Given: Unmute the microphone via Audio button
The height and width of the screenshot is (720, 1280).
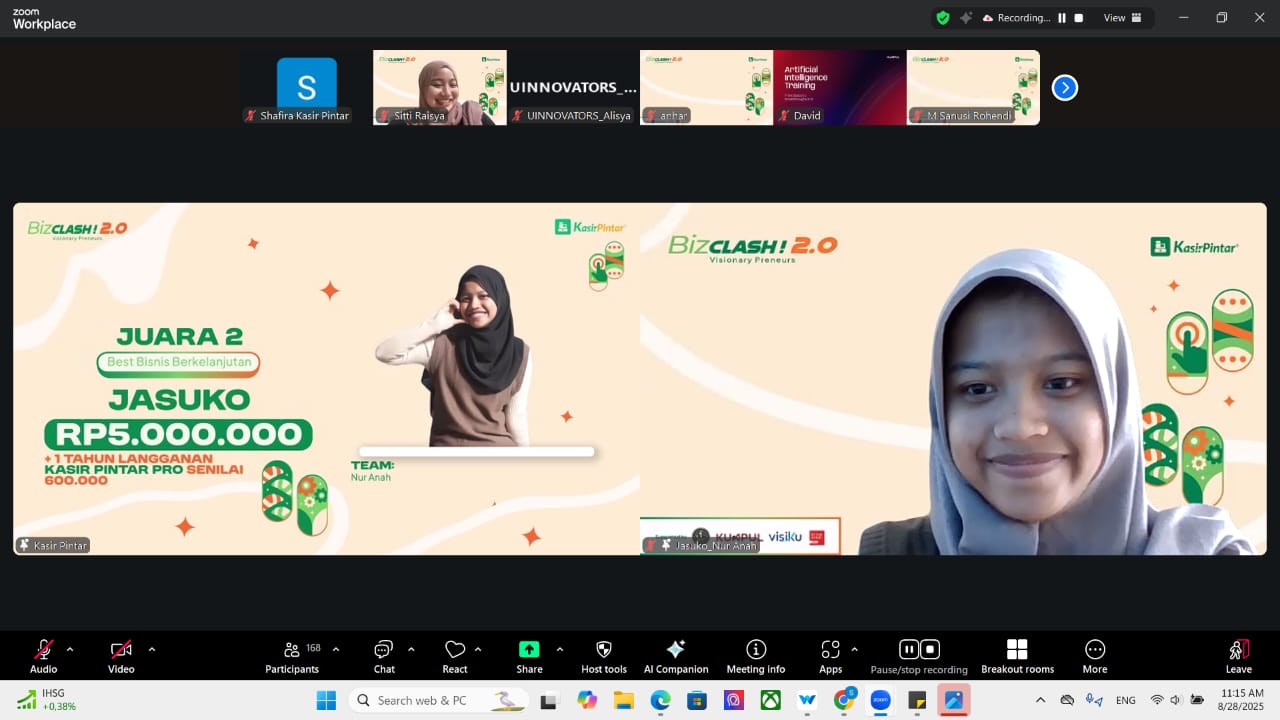Looking at the screenshot, I should 43,656.
